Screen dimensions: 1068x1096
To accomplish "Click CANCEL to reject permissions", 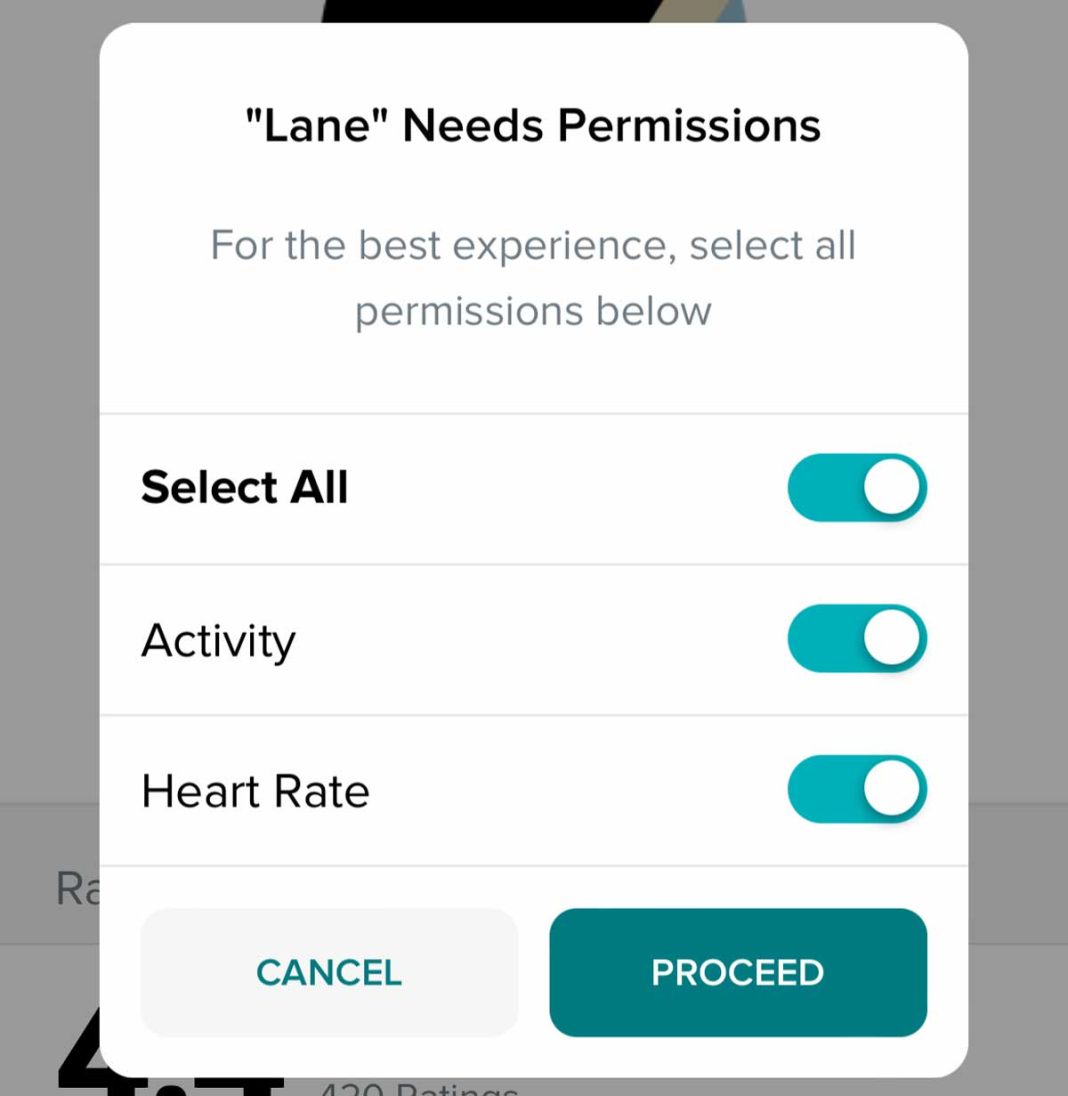I will point(328,971).
